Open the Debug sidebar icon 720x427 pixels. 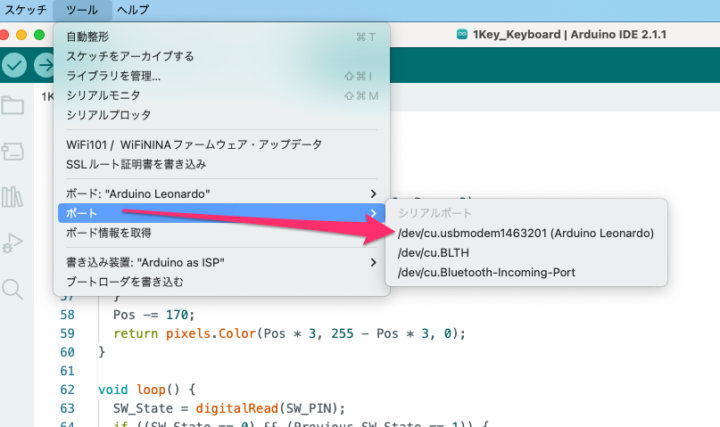coord(13,242)
